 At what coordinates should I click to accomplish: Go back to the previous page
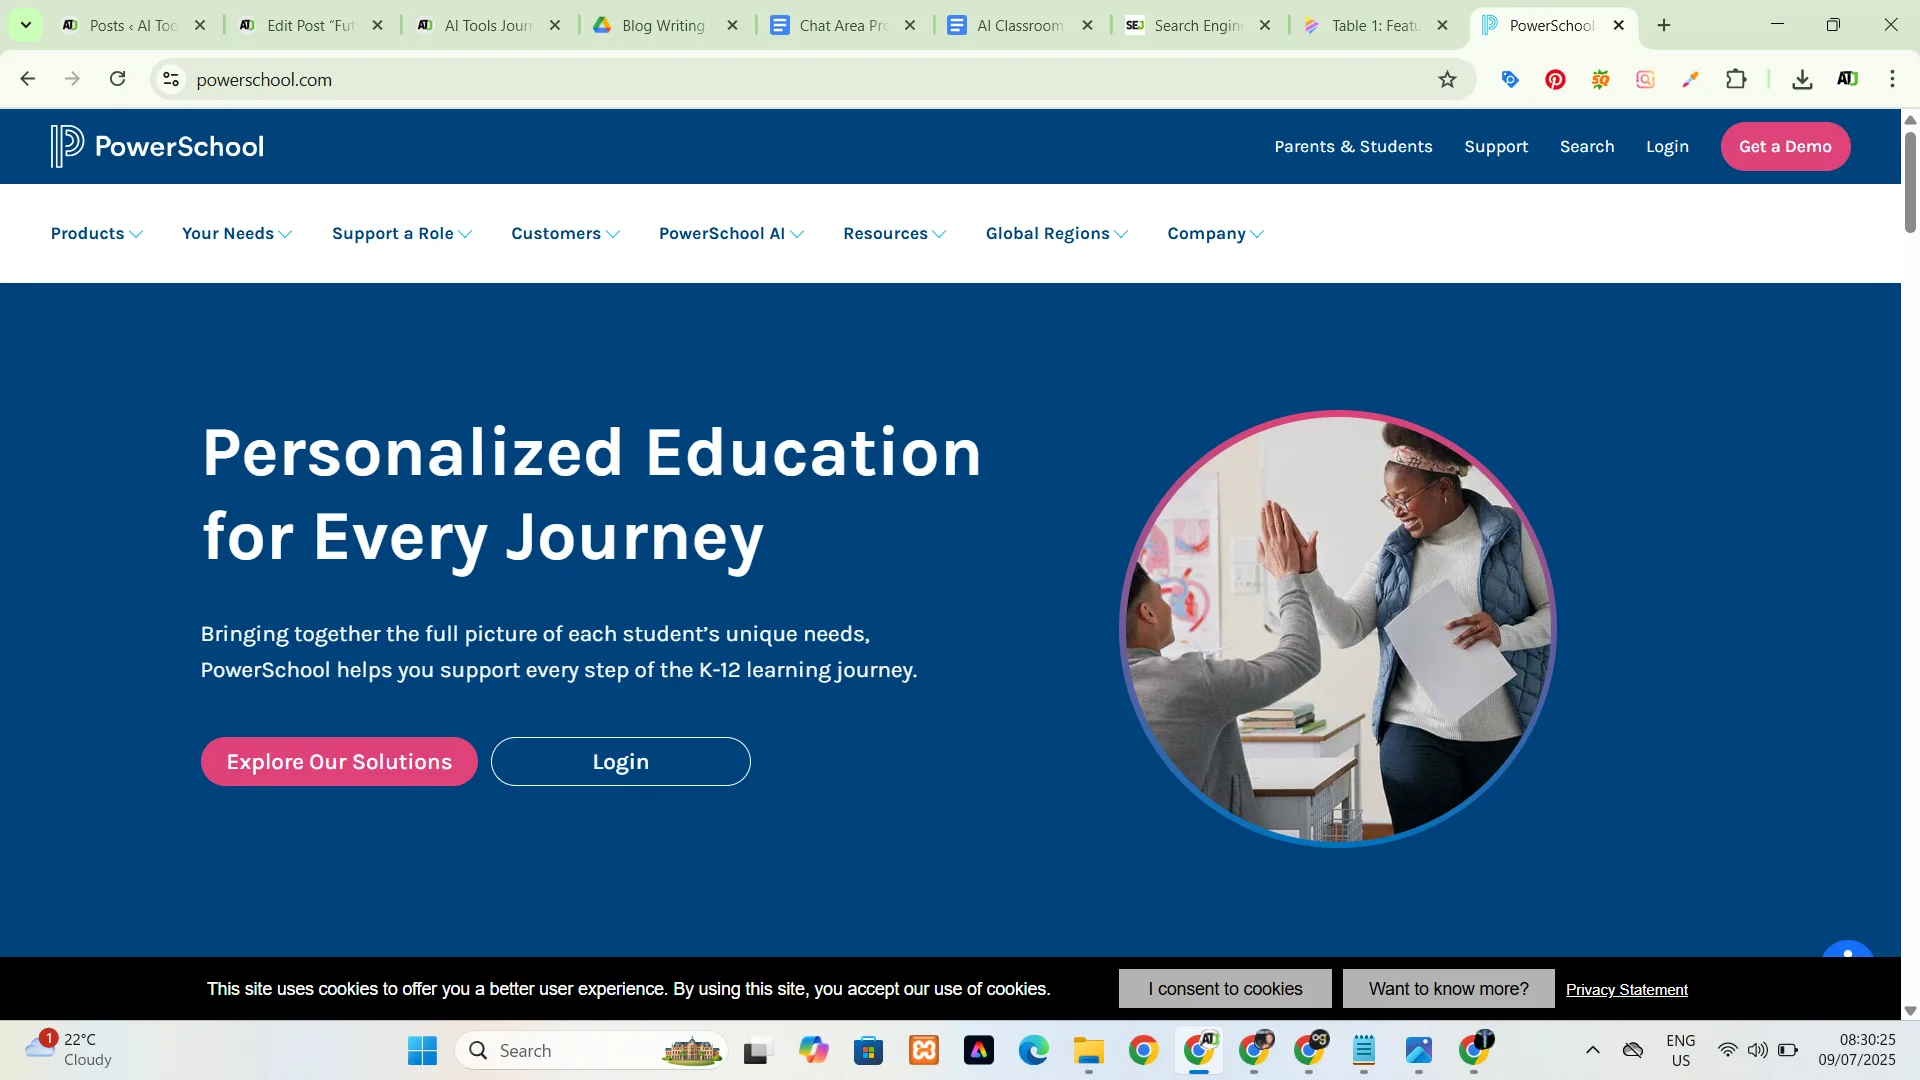pos(28,79)
